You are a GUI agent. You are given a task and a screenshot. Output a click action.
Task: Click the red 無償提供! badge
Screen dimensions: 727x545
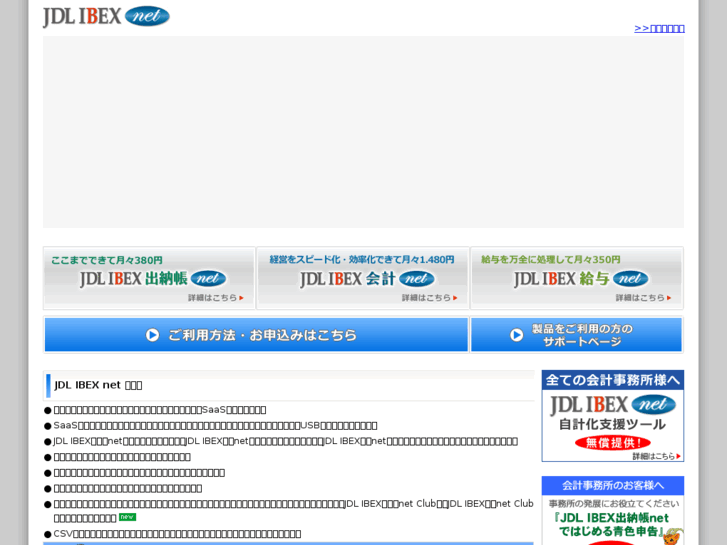pos(612,443)
